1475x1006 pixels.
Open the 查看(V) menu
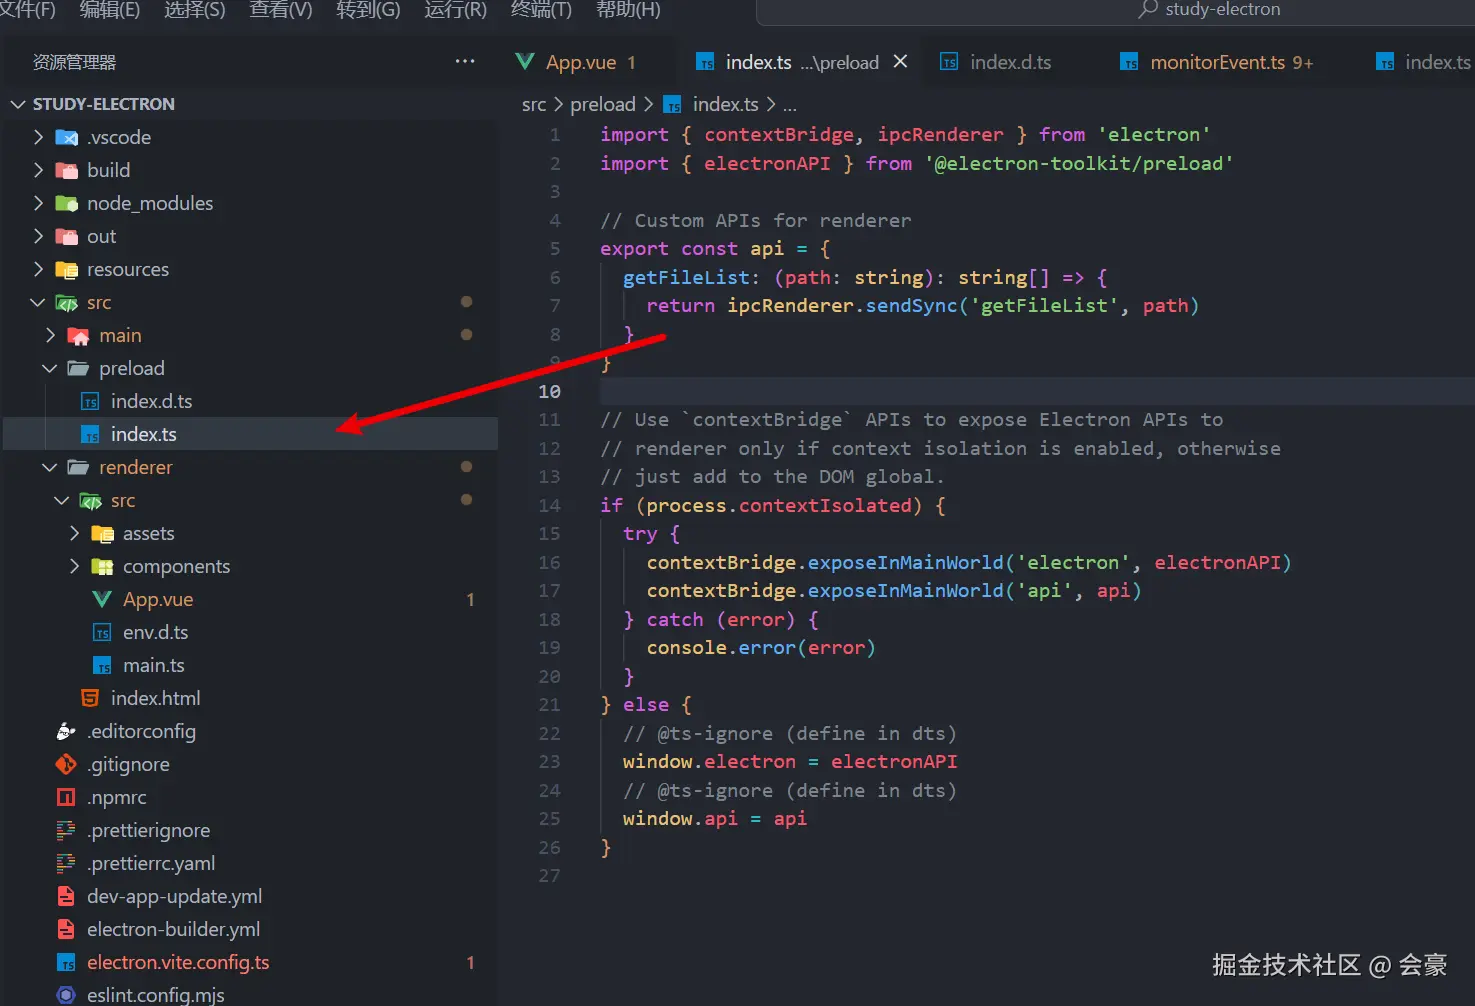(281, 10)
